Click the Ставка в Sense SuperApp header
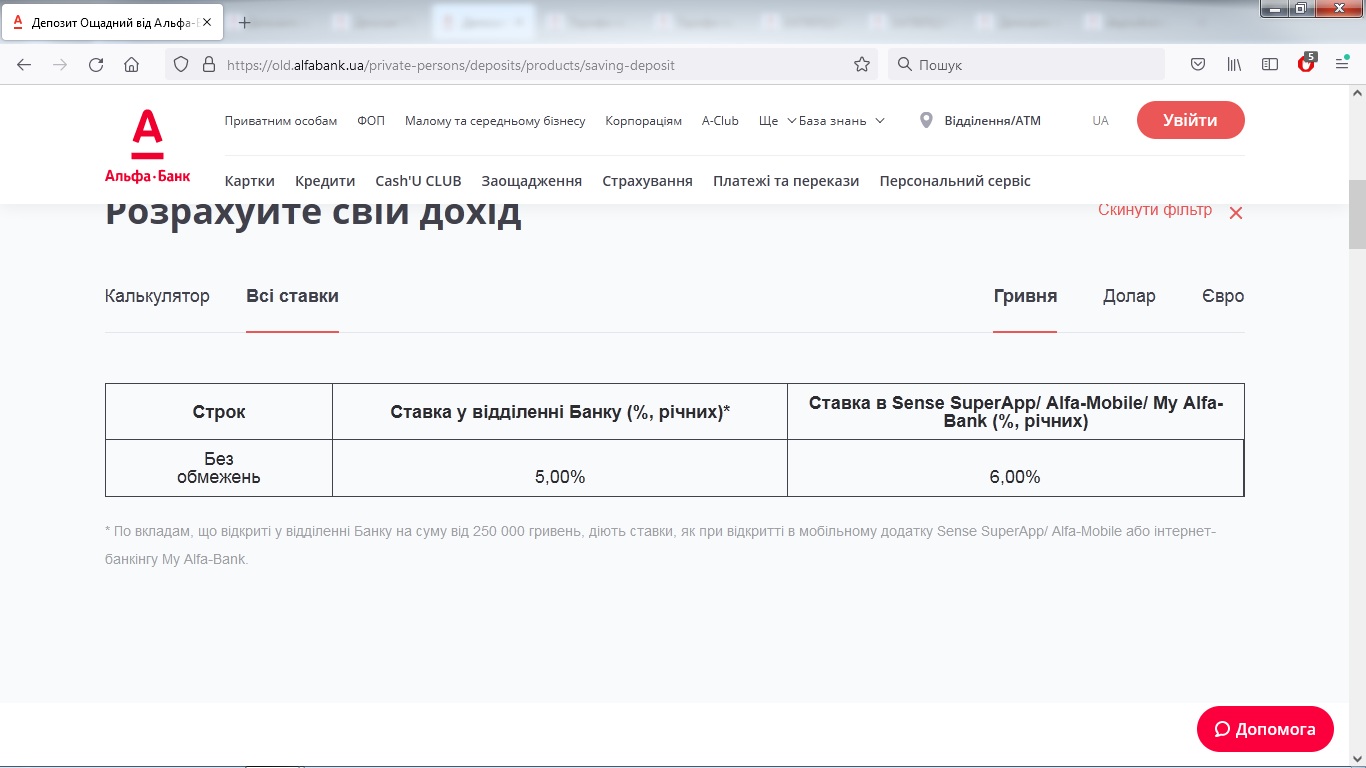The height and width of the screenshot is (768, 1366). [x=1015, y=412]
